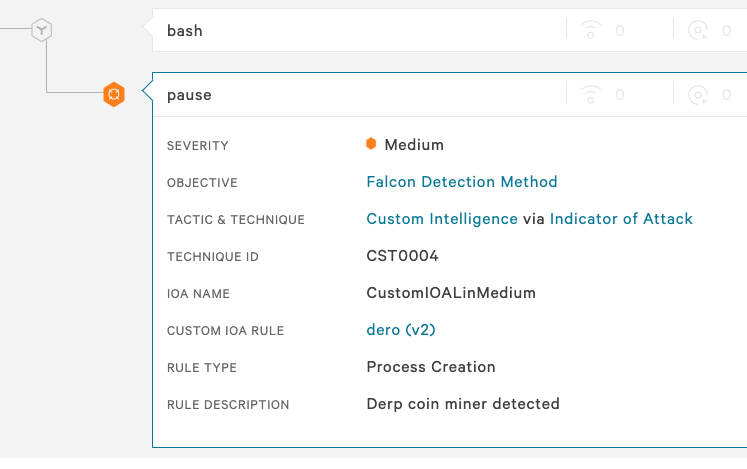Open the dero (v2) custom IOA rule
This screenshot has width=747, height=469.
(x=401, y=330)
